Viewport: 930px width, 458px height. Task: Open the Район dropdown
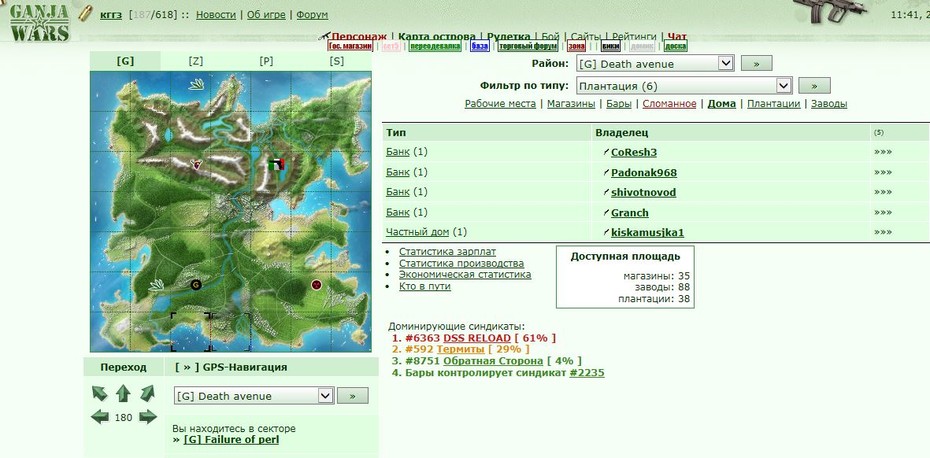coord(655,63)
